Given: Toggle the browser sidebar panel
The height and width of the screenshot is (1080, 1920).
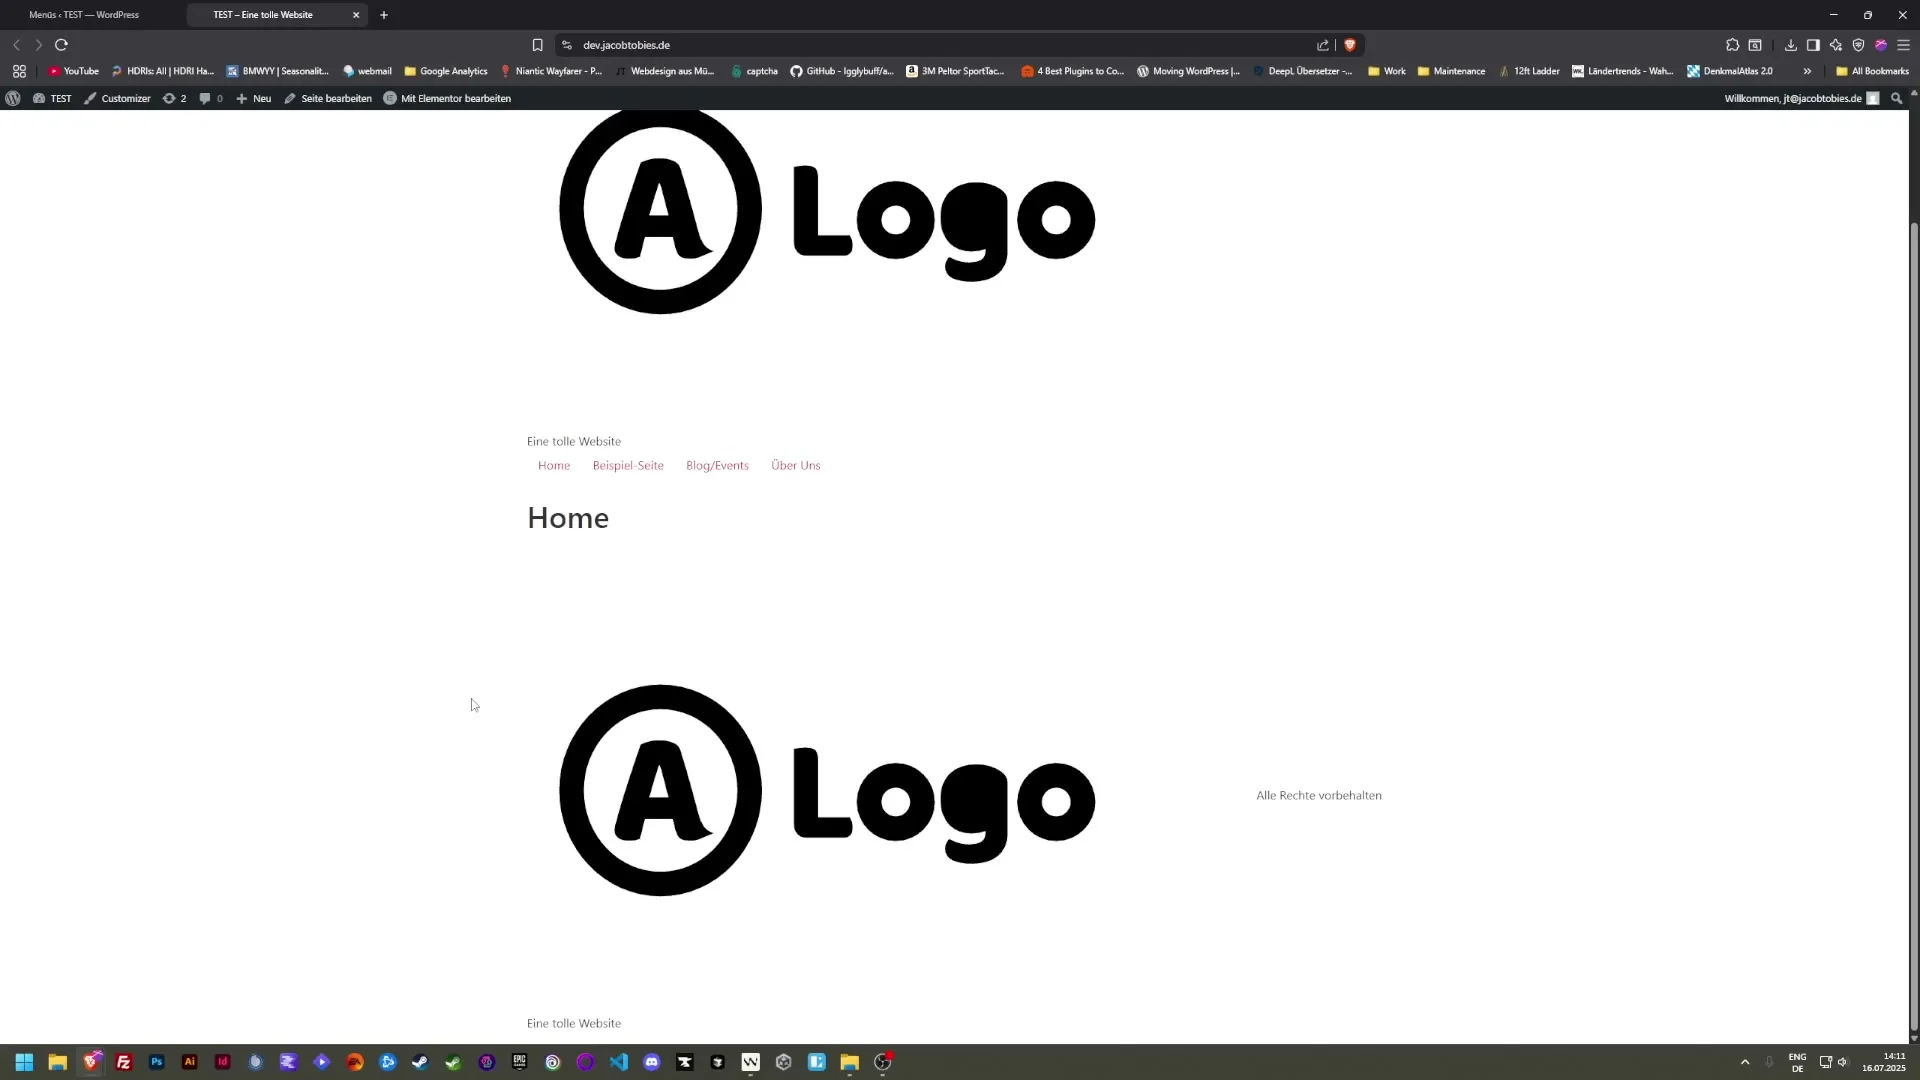Looking at the screenshot, I should 1813,45.
